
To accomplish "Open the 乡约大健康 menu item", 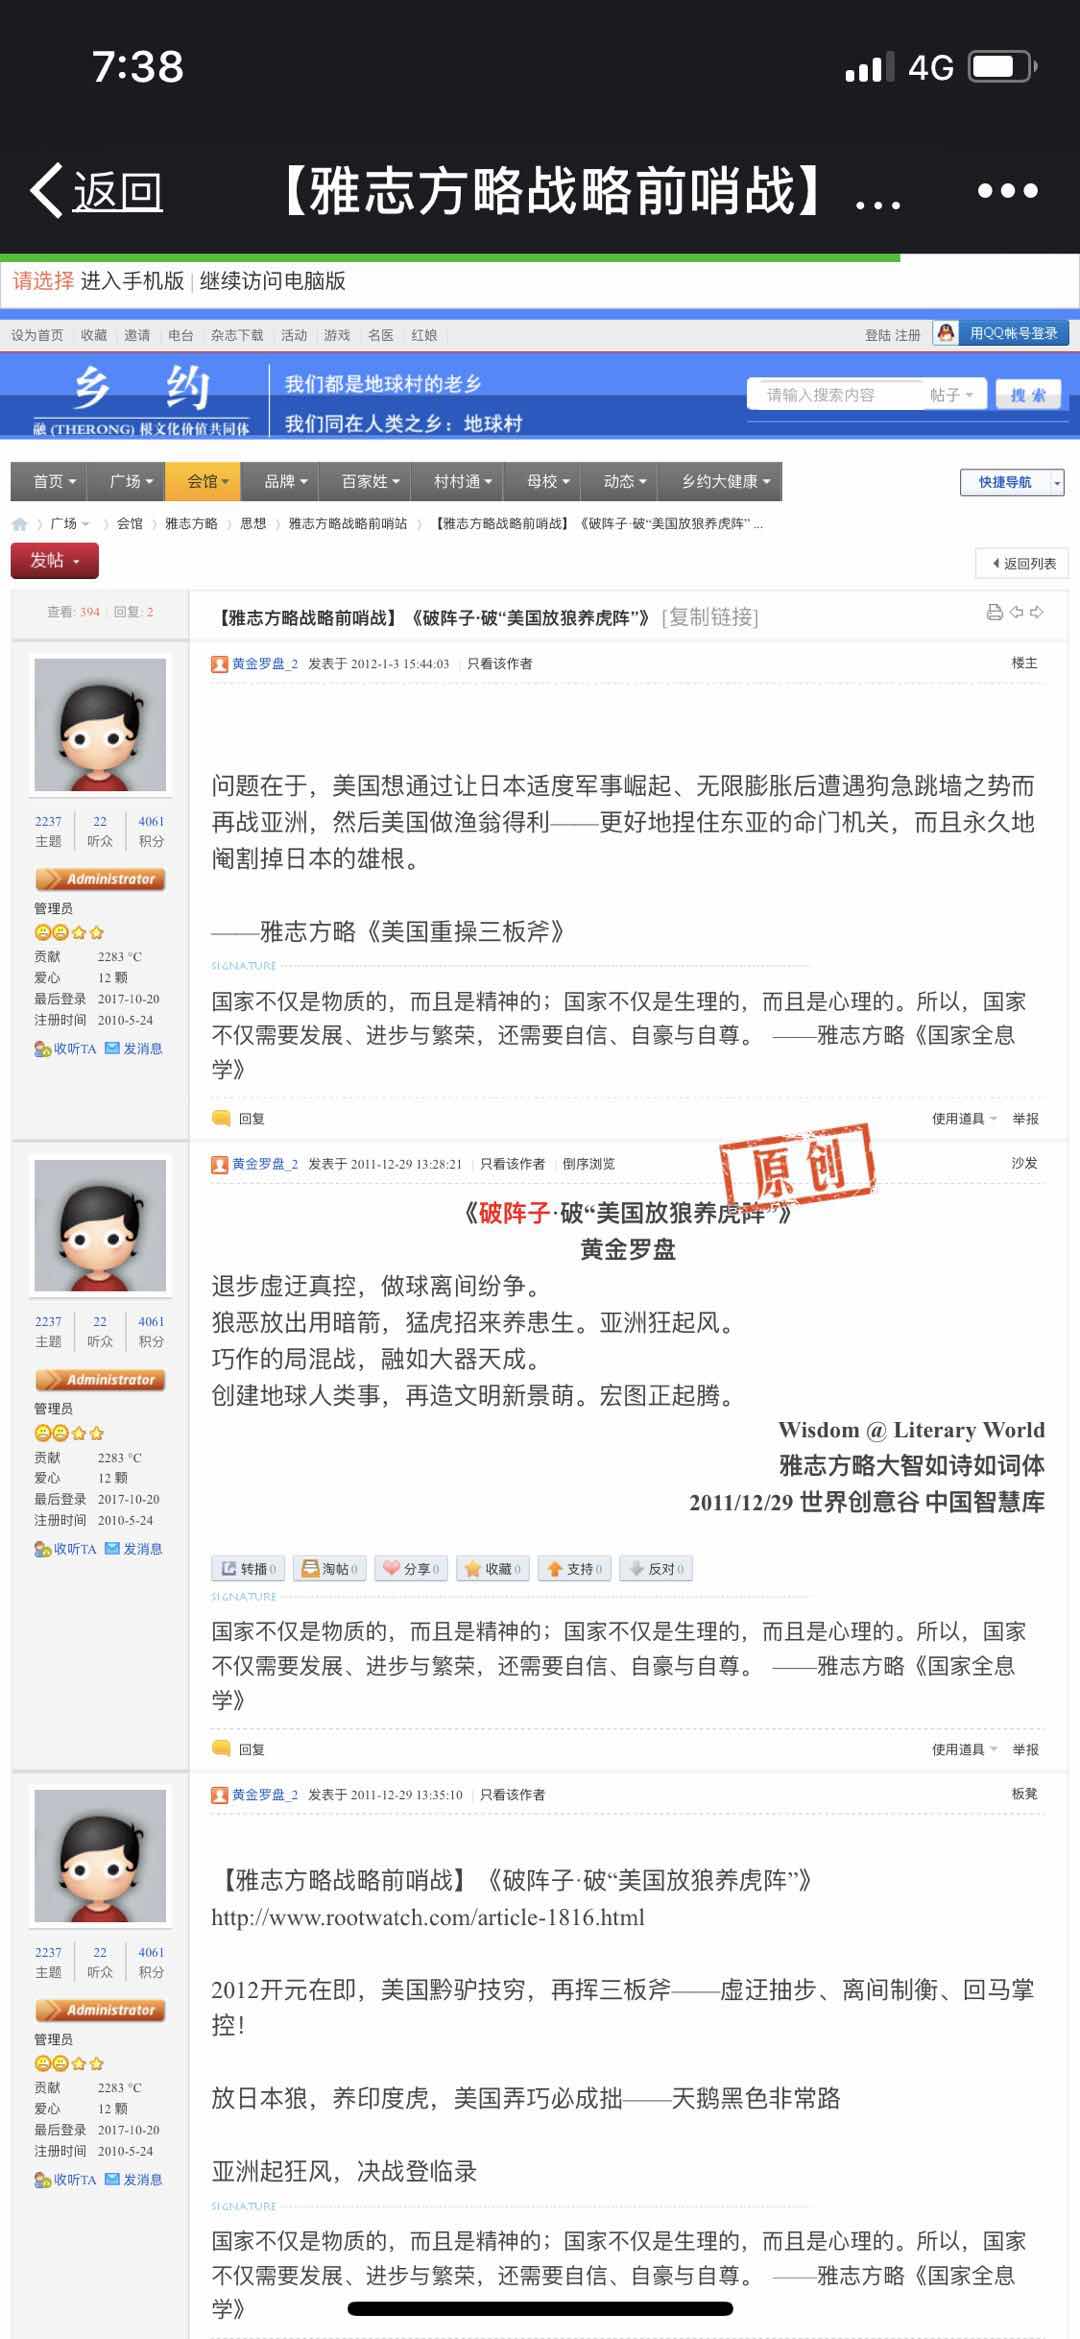I will pyautogui.click(x=726, y=481).
